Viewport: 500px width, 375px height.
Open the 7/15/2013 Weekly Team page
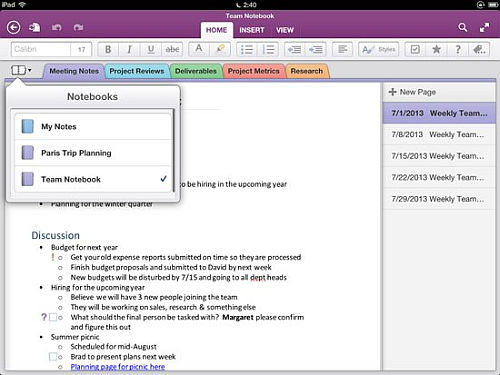click(x=439, y=156)
